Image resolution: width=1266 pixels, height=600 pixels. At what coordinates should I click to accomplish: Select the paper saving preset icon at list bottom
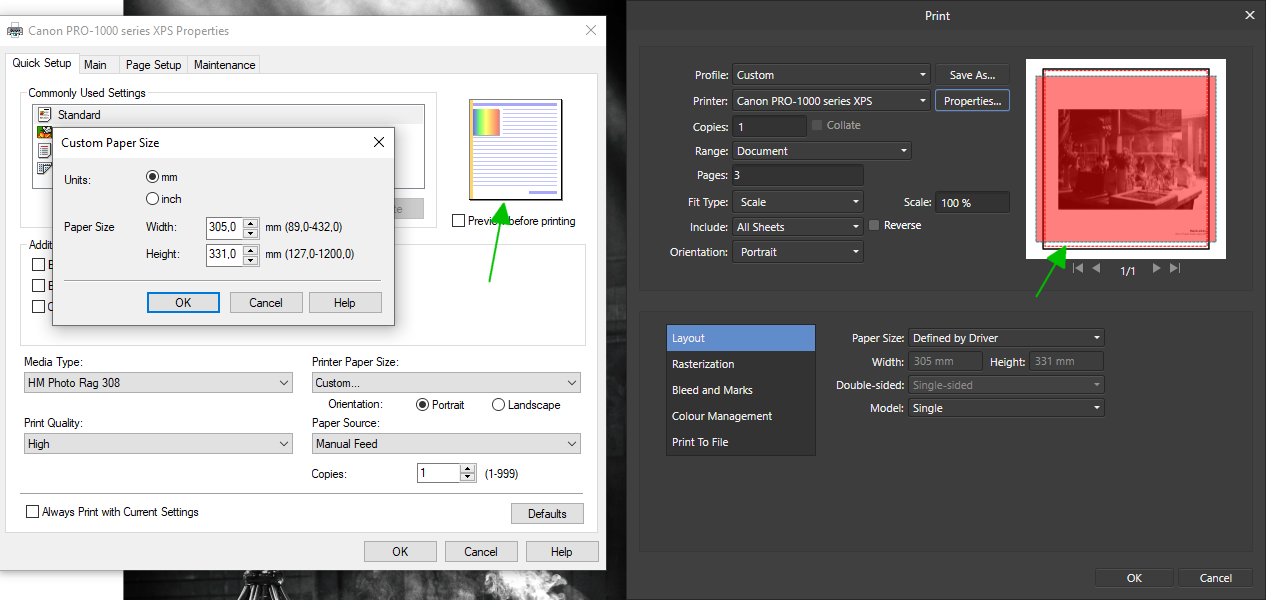pyautogui.click(x=44, y=168)
